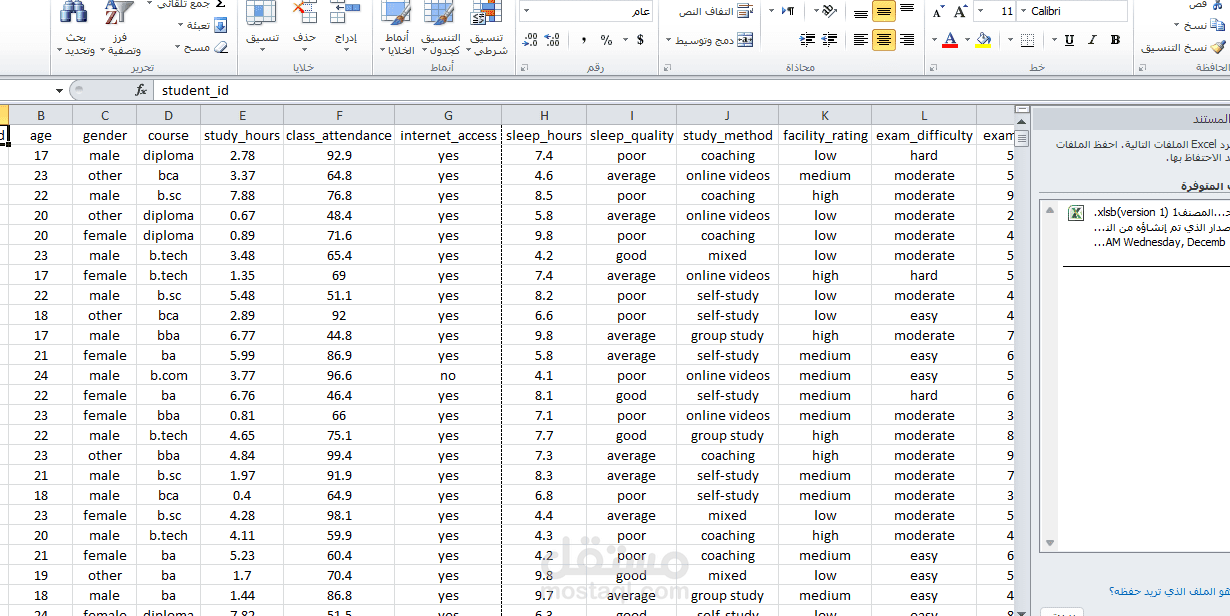Toggle align text left
Image resolution: width=1230 pixels, height=616 pixels.
click(861, 40)
